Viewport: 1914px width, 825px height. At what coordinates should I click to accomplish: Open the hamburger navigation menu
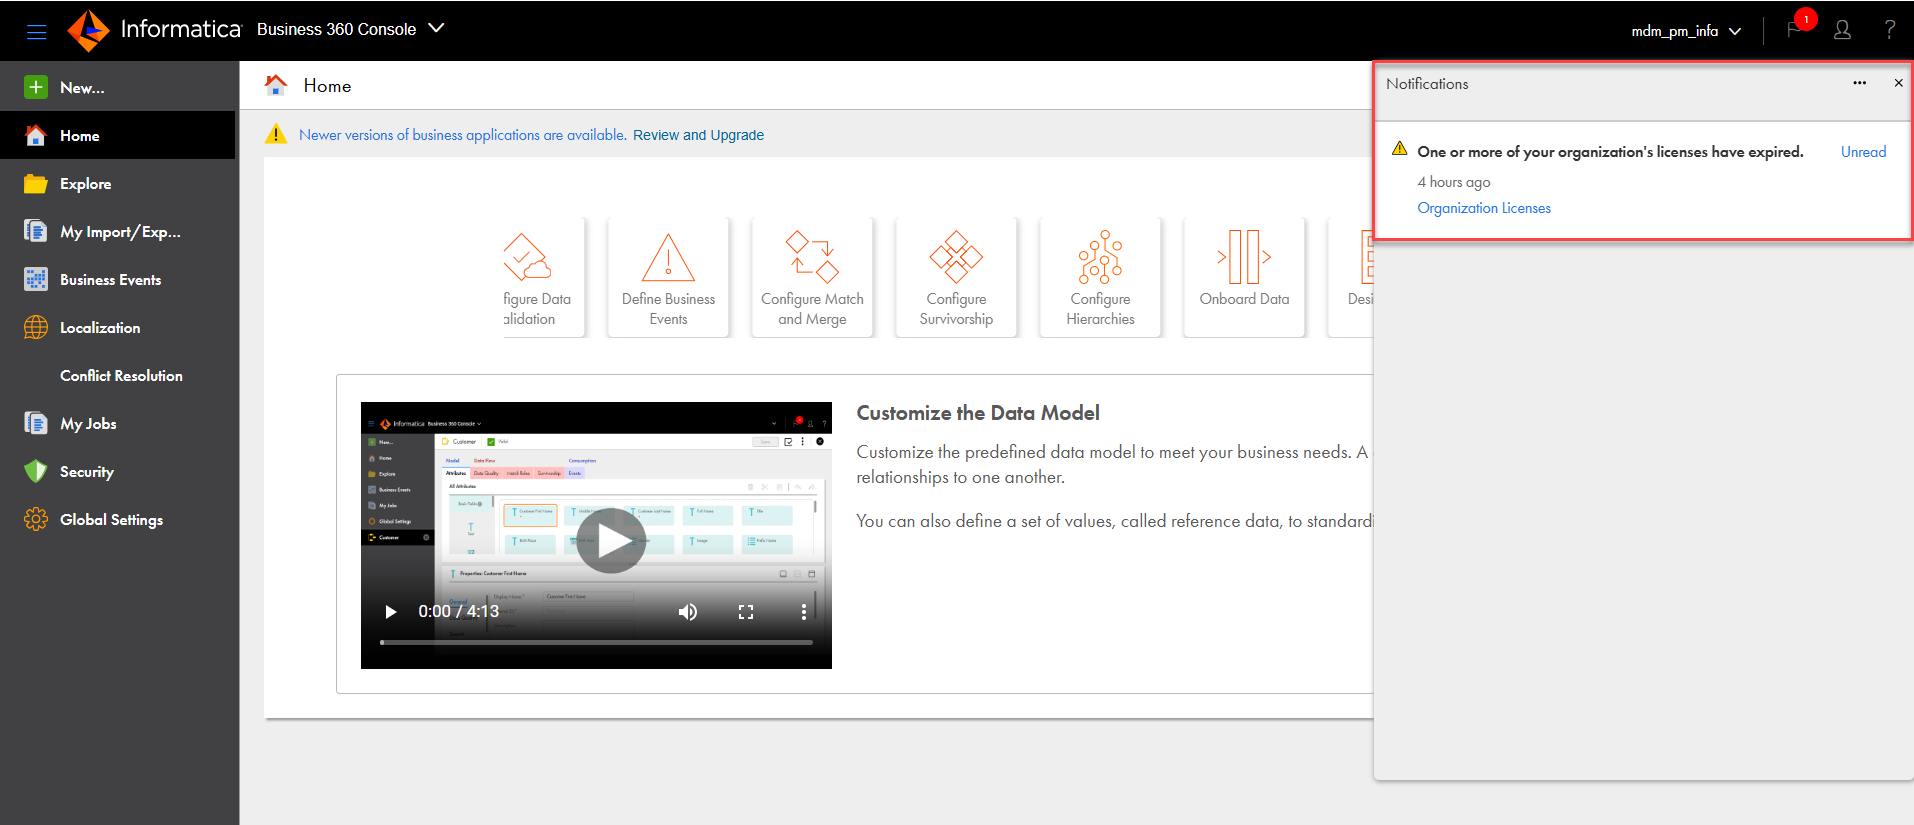pos(37,32)
